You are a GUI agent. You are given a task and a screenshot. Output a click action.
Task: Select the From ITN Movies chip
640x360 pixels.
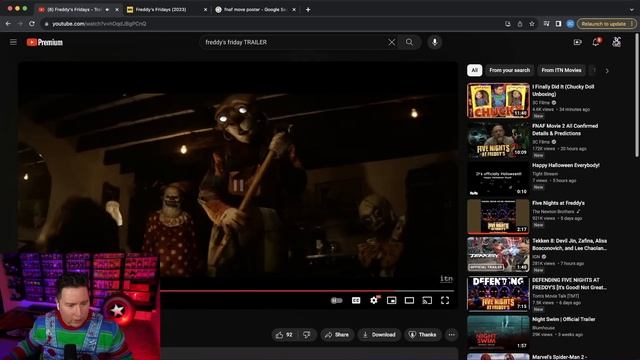click(x=561, y=70)
